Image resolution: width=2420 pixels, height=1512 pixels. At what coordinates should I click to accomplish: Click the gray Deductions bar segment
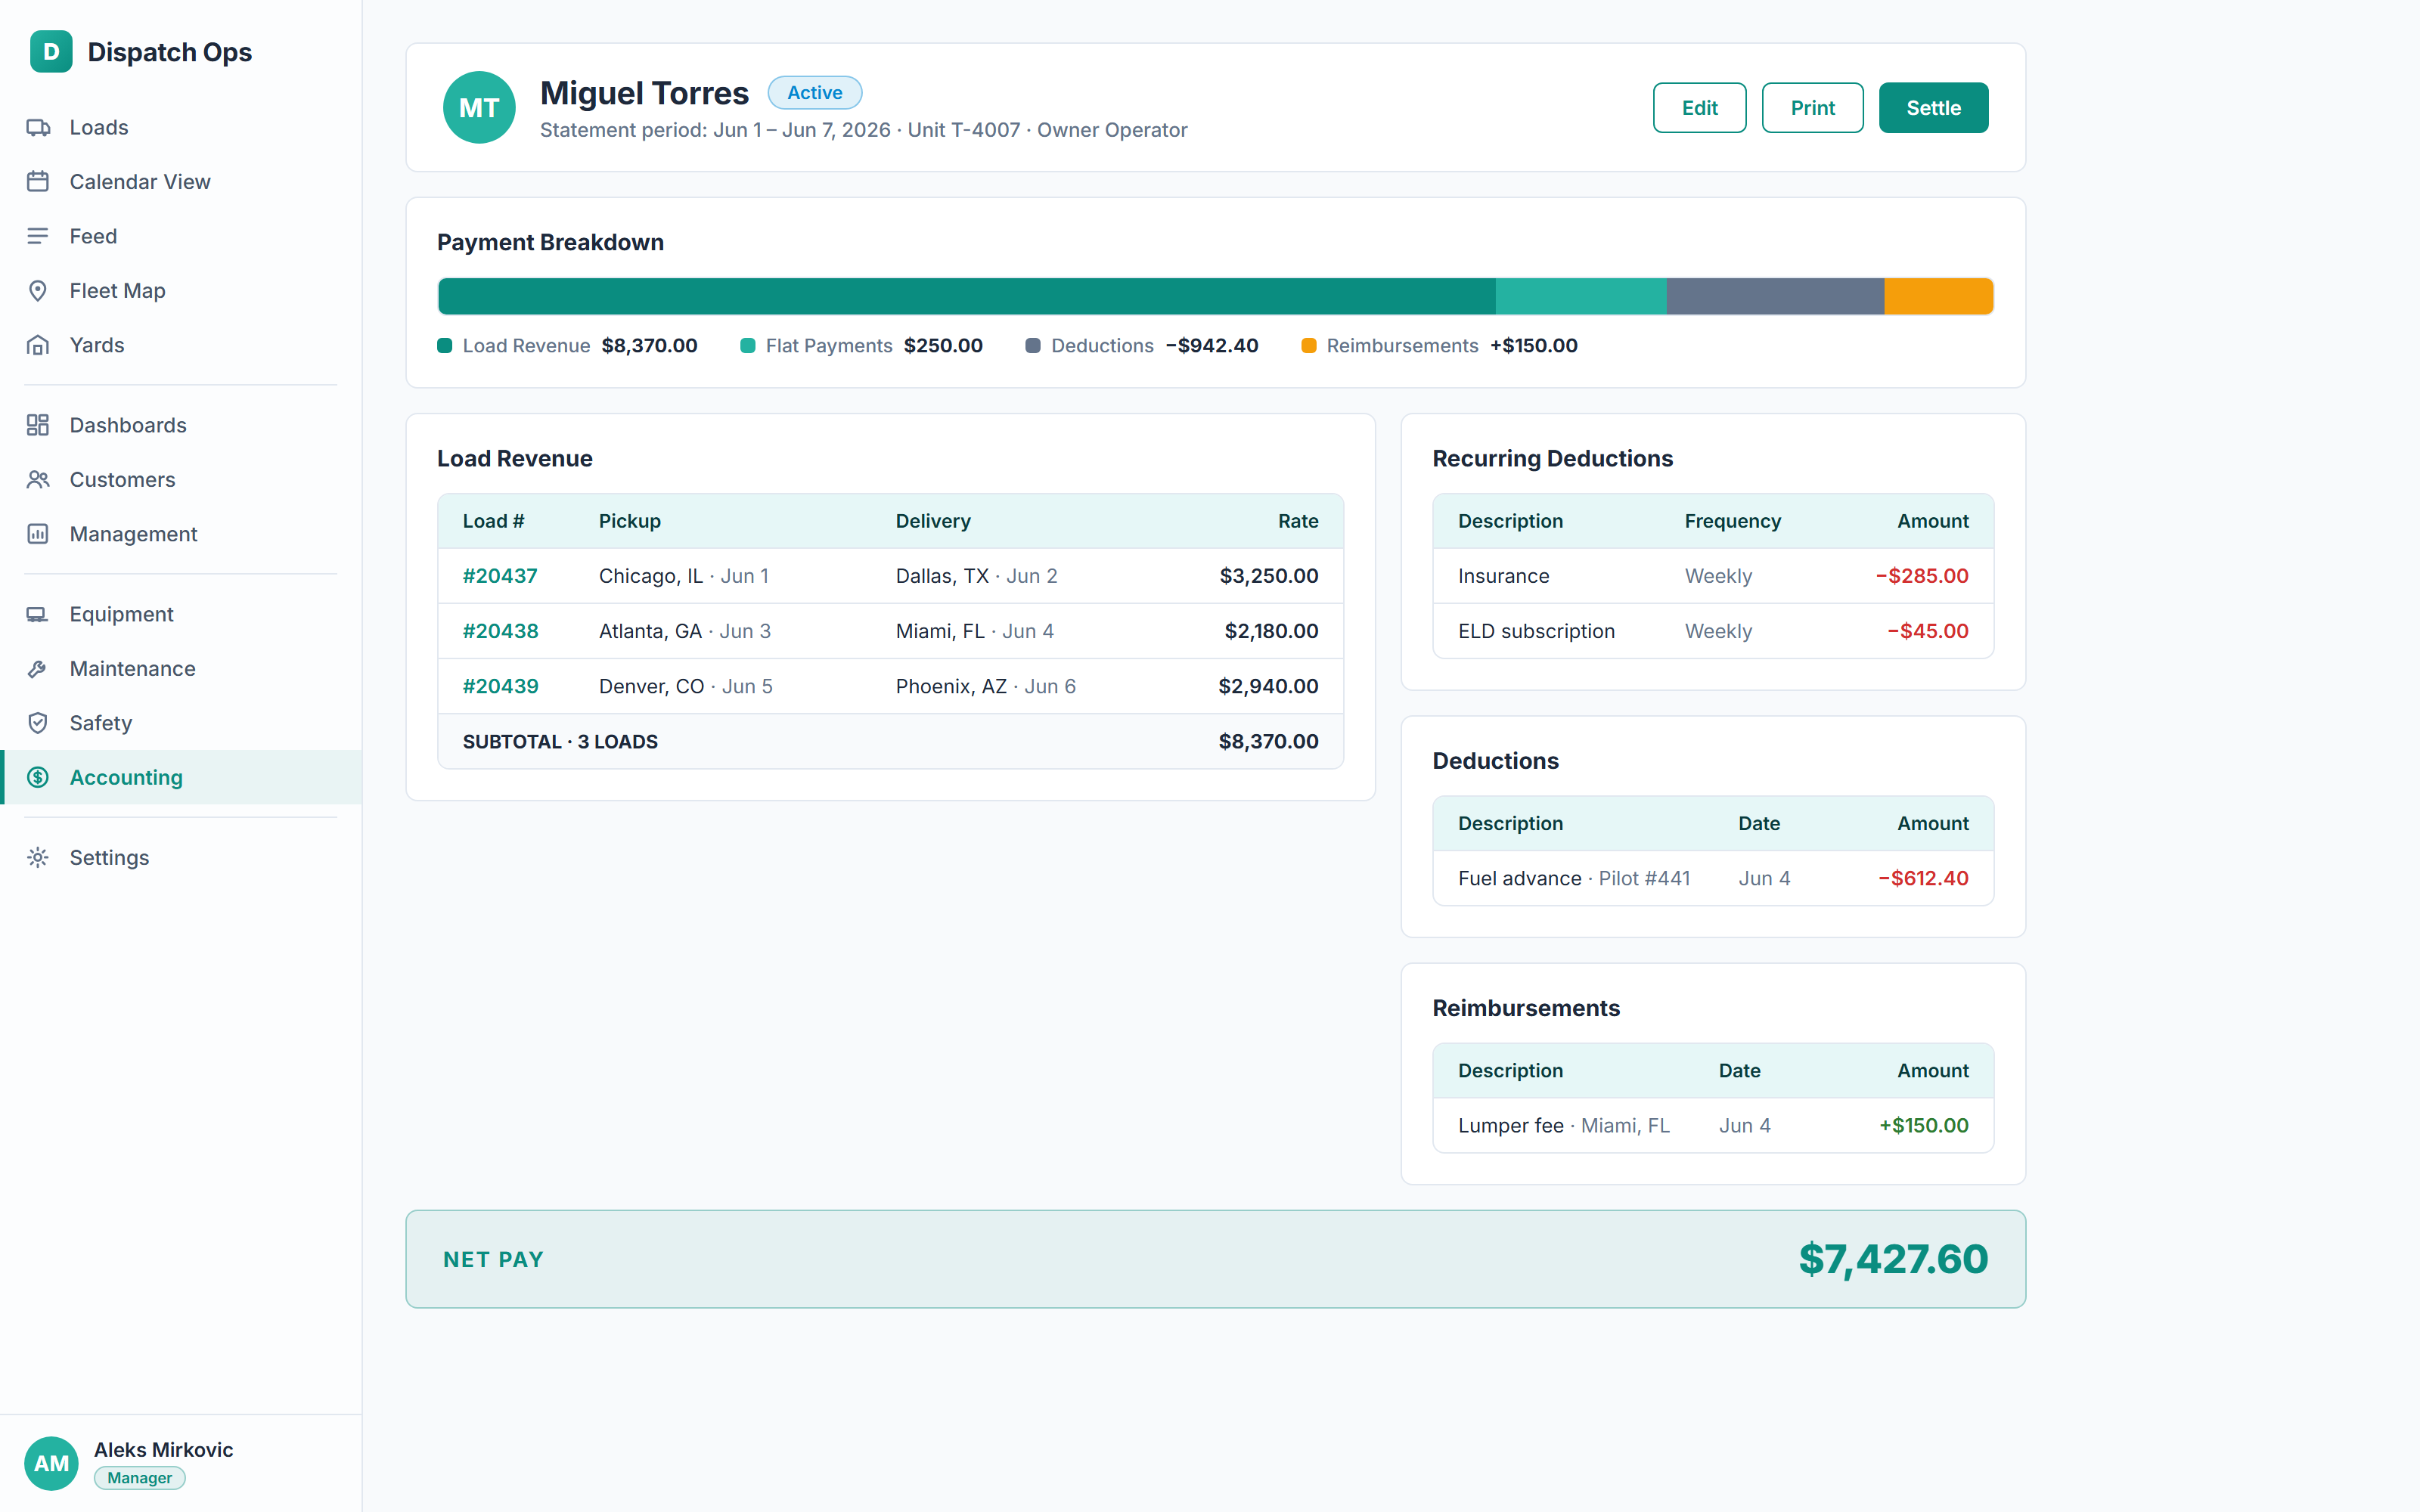point(1776,296)
